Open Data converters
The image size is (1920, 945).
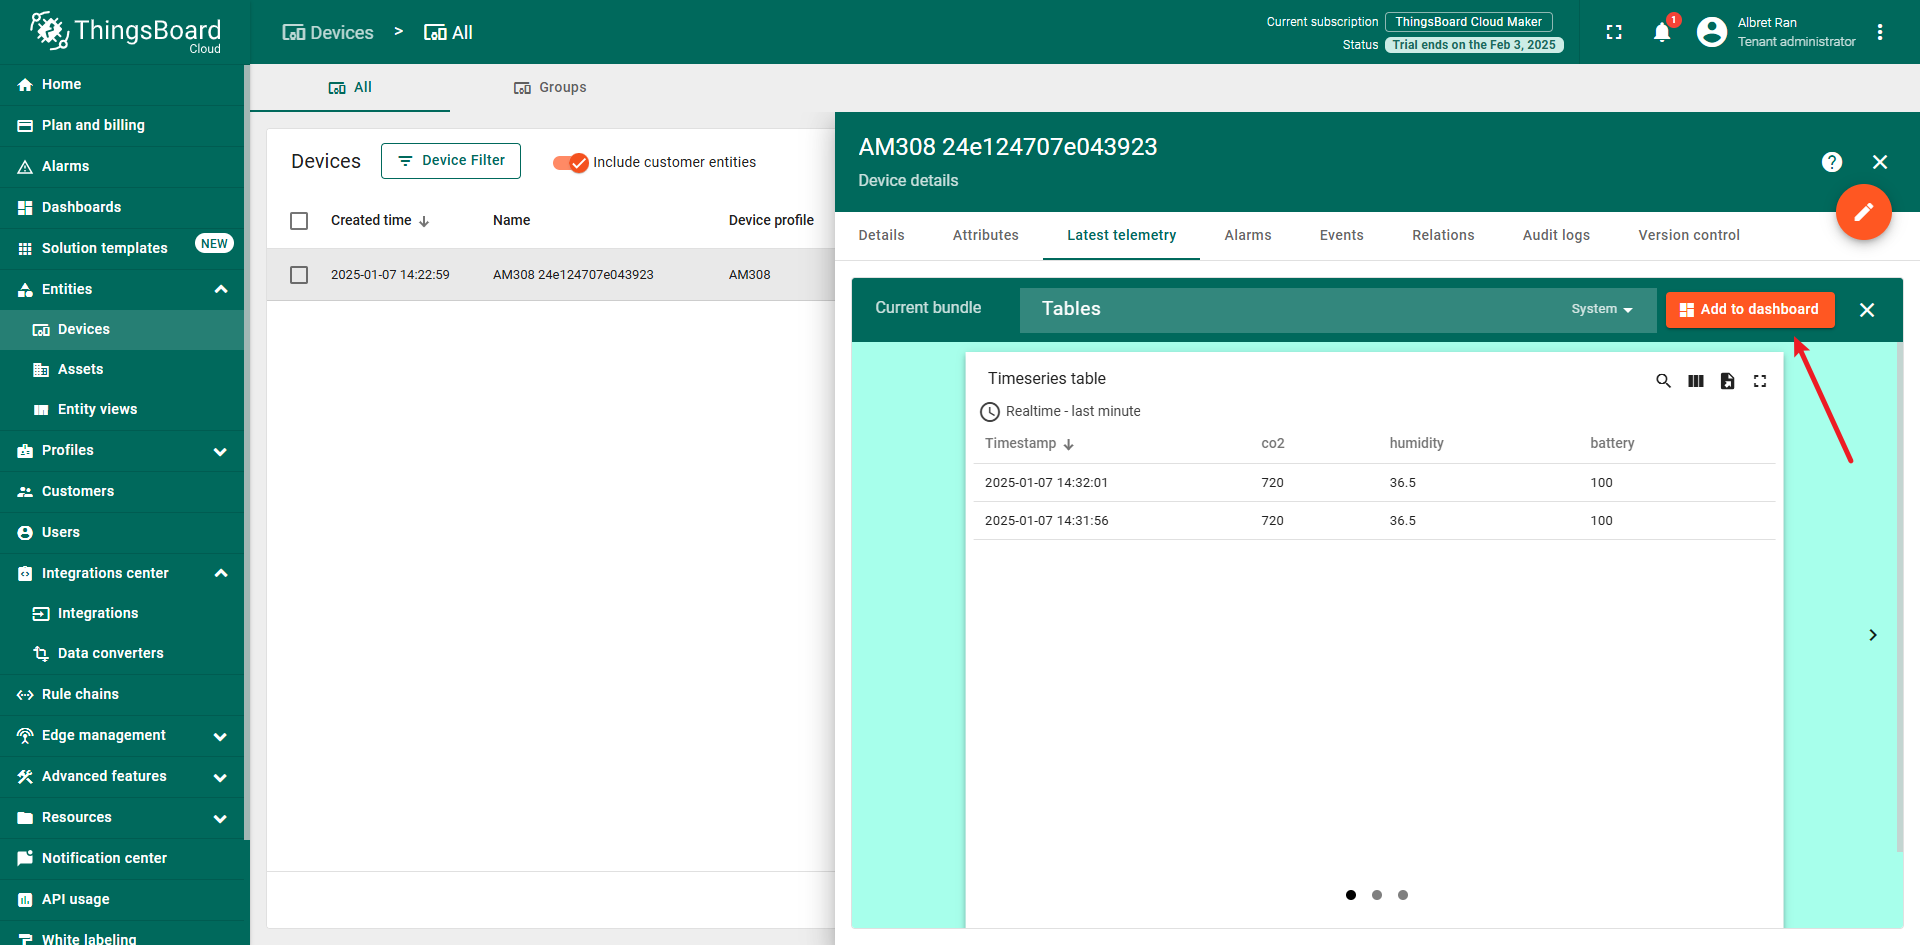point(122,654)
